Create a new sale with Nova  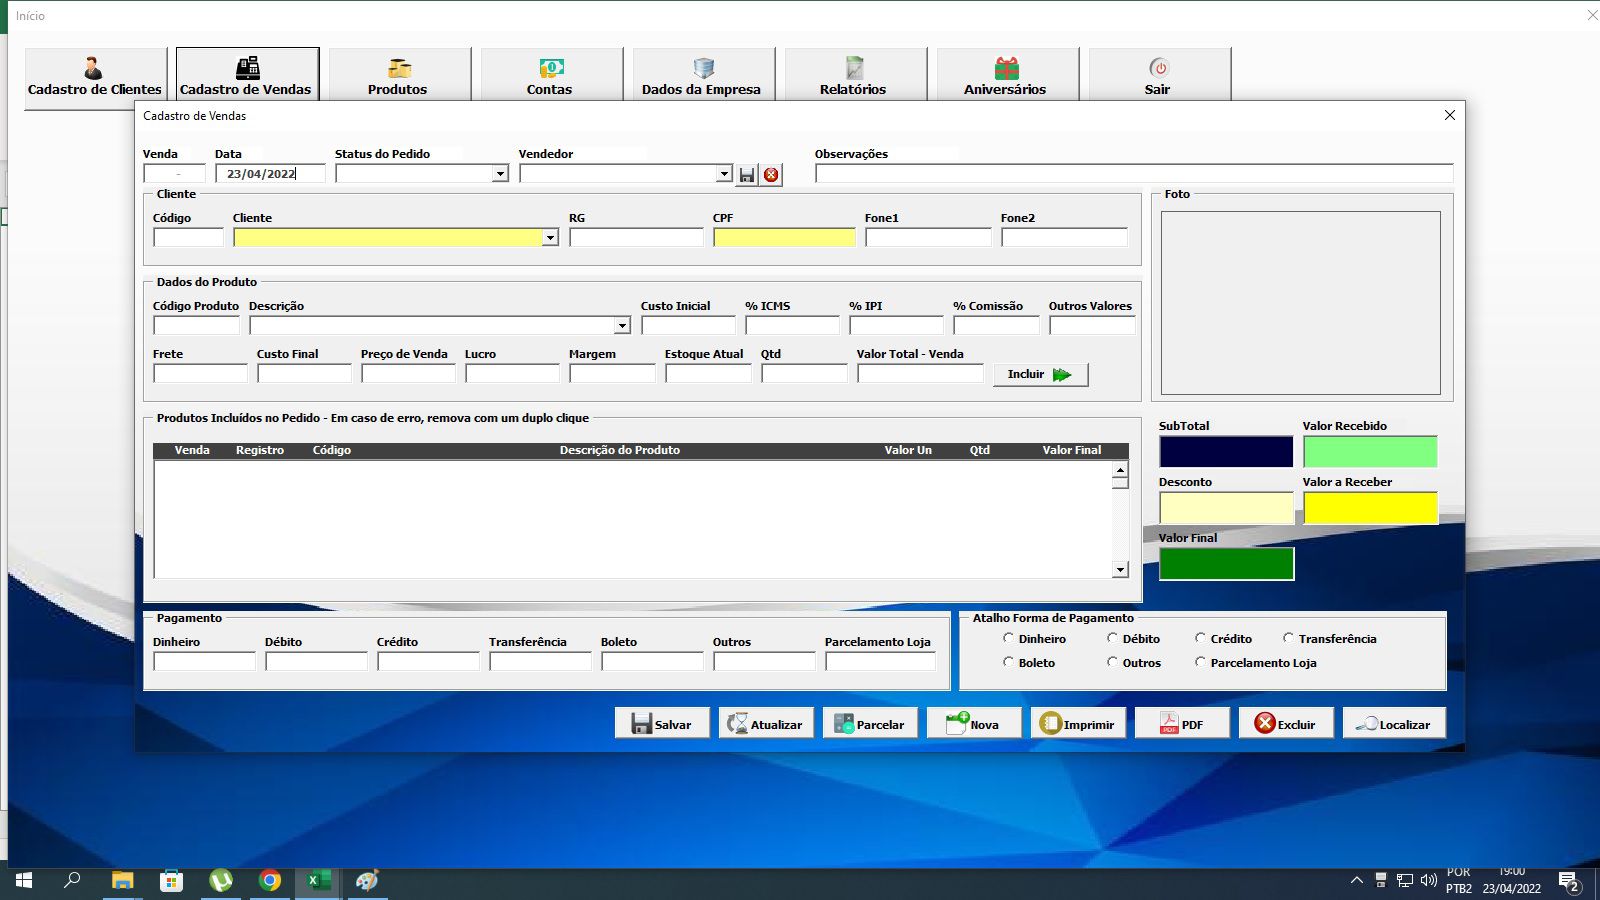click(973, 723)
